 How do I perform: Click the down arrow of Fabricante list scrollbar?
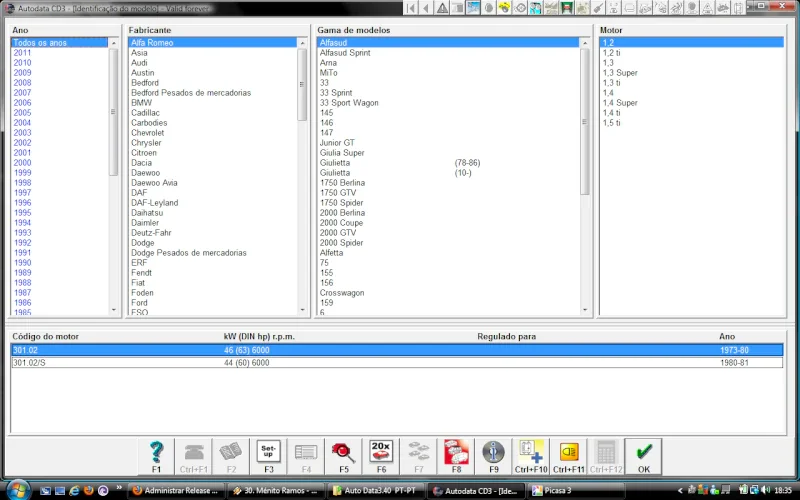coord(302,310)
